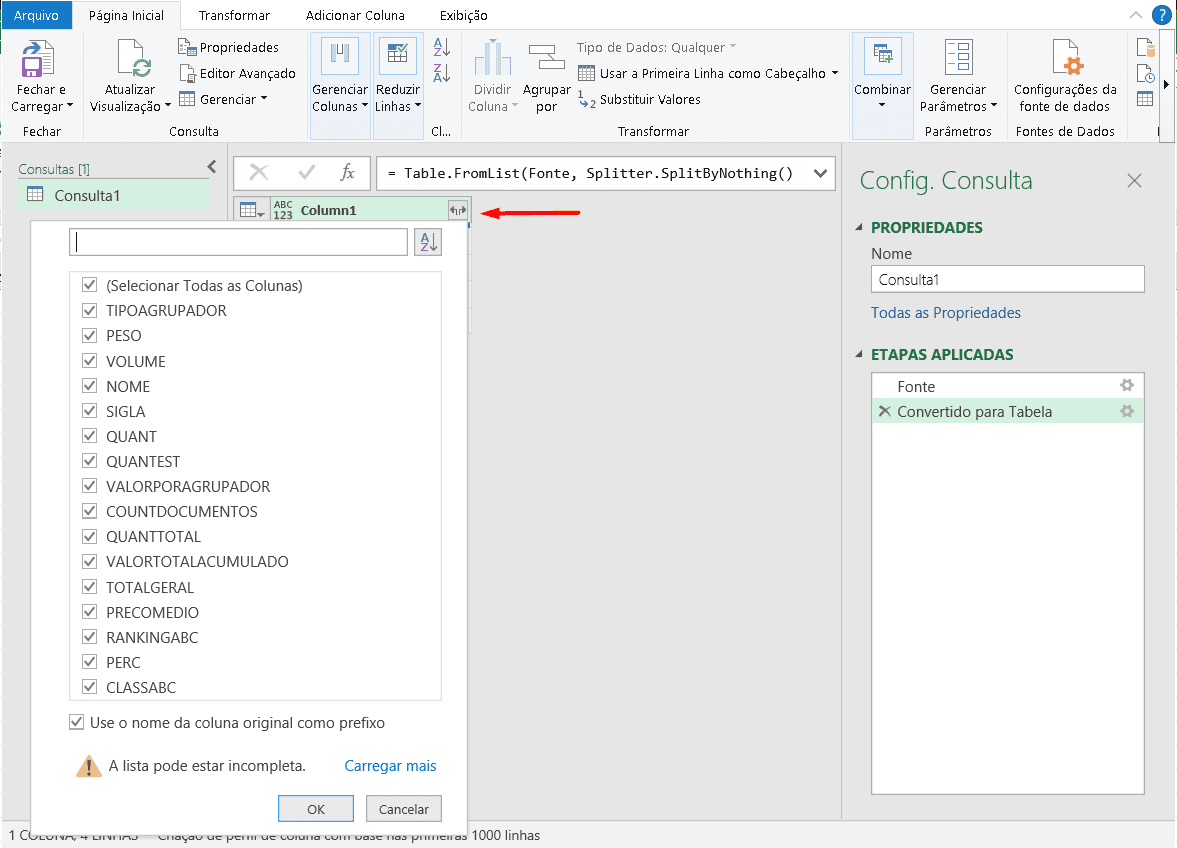Switch to the Transformar tab

[x=234, y=15]
